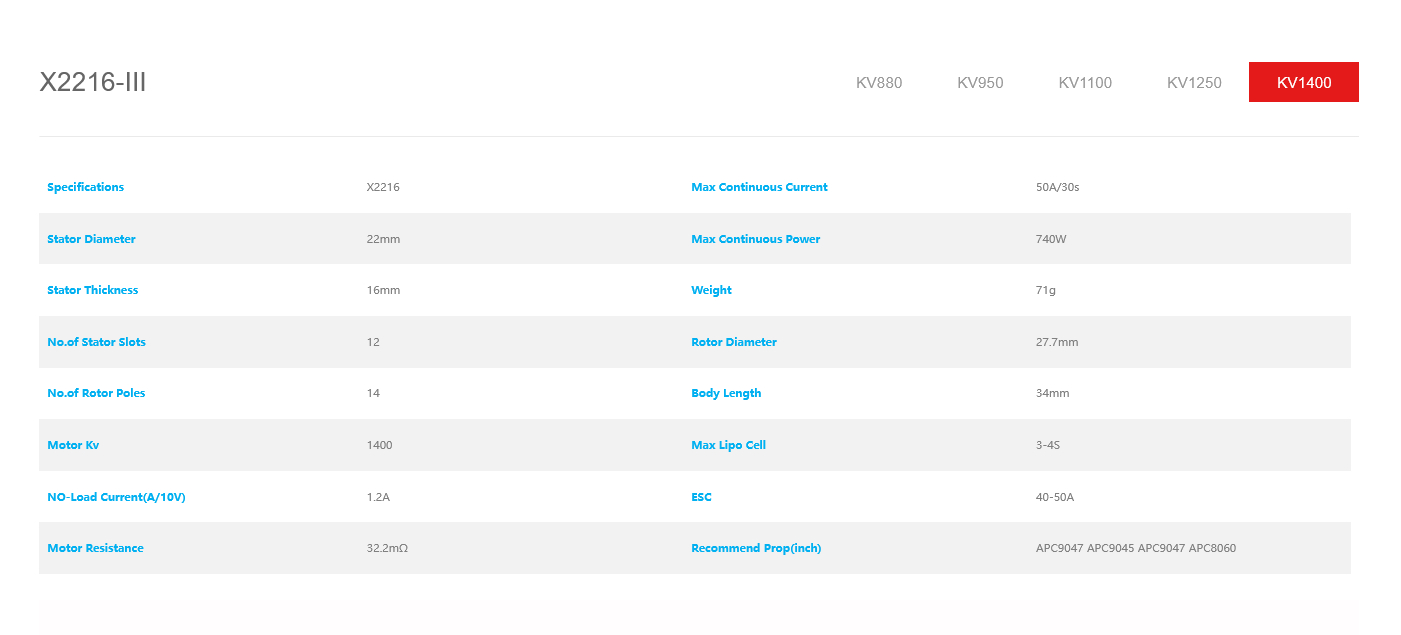The image size is (1401, 635).
Task: Select the Weight label
Action: (x=711, y=290)
